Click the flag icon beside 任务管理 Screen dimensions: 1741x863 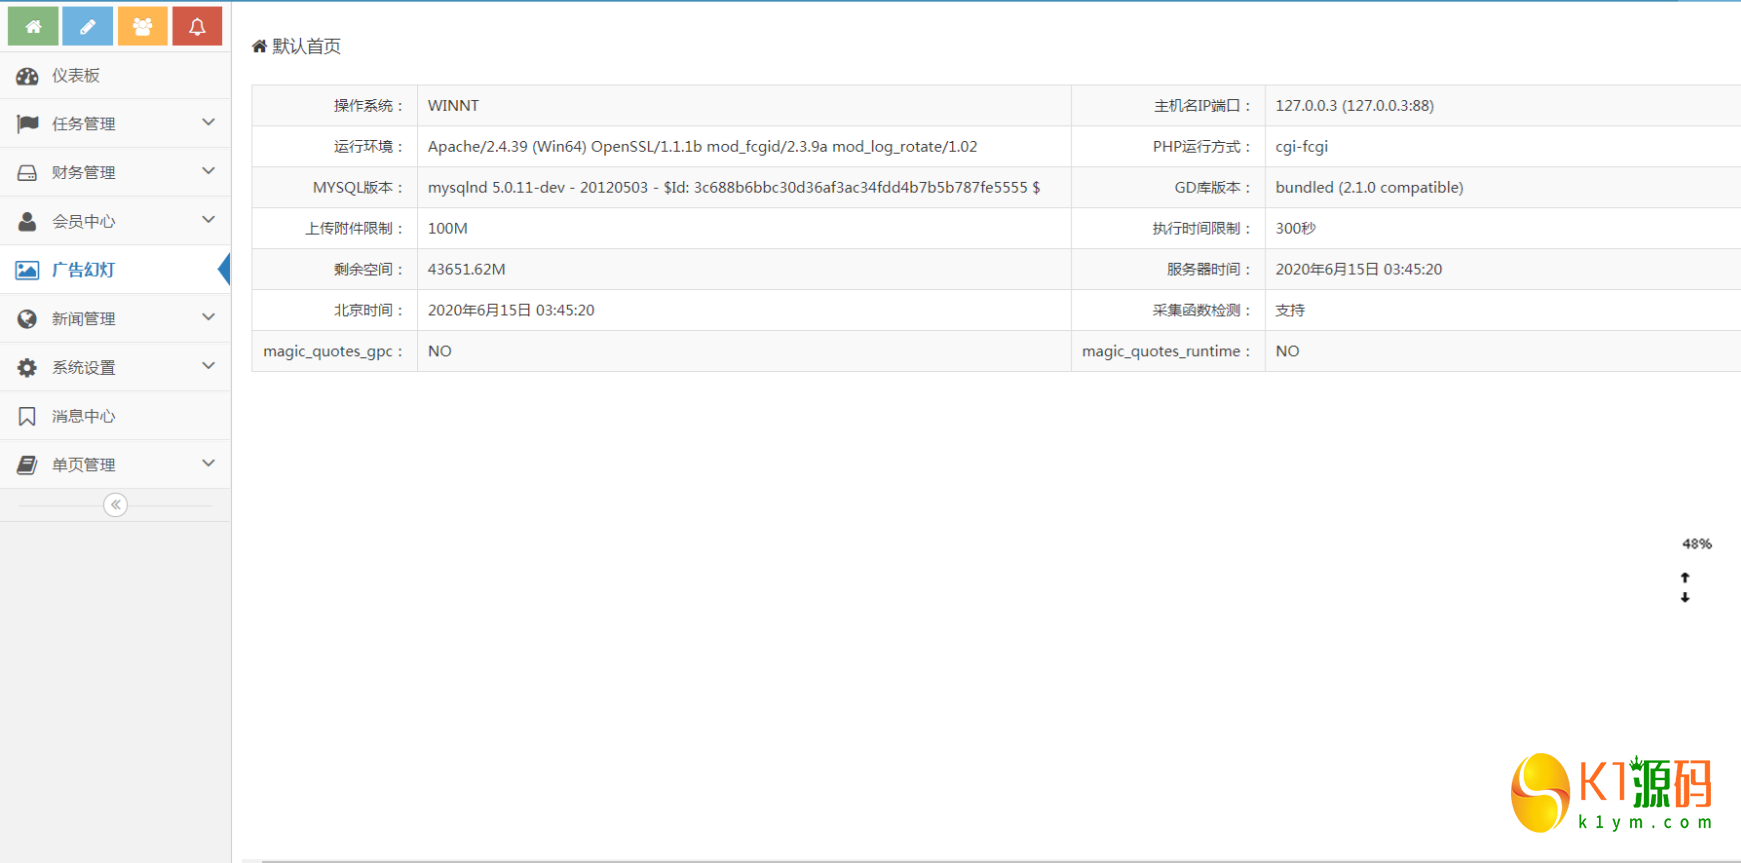pyautogui.click(x=27, y=124)
